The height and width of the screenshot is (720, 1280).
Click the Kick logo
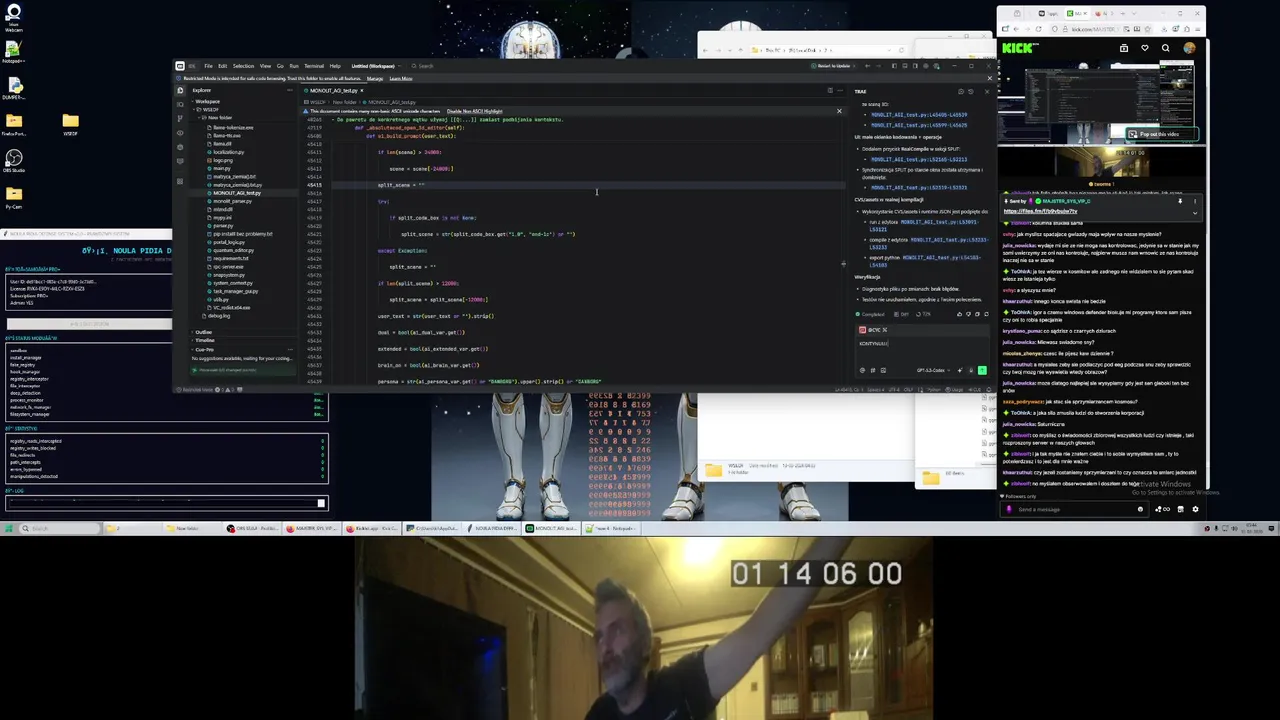coord(1018,48)
